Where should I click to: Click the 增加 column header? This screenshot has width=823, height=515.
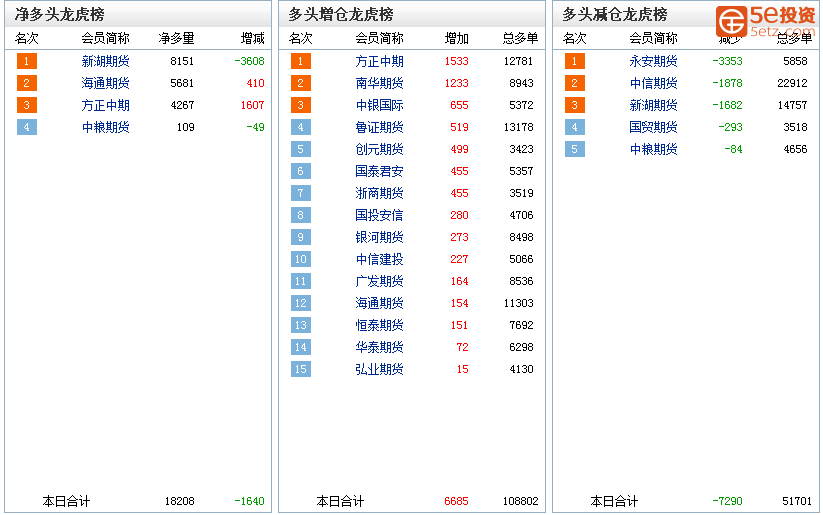point(457,38)
